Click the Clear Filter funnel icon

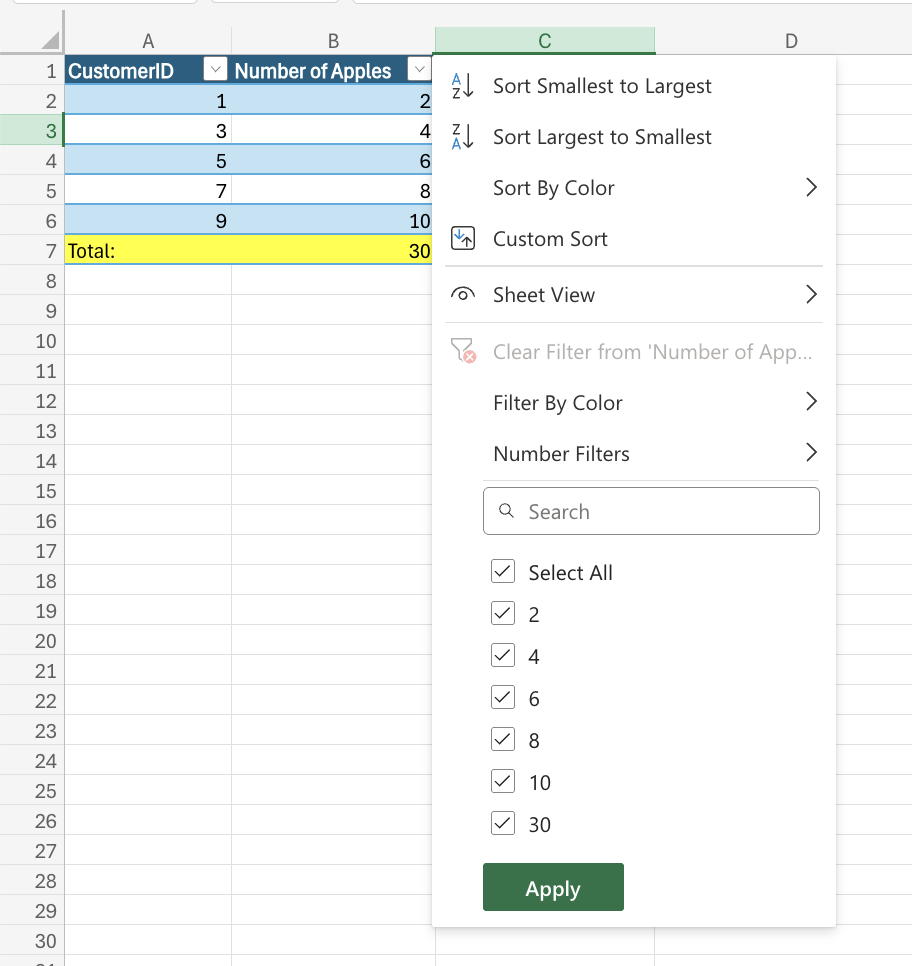(x=463, y=351)
